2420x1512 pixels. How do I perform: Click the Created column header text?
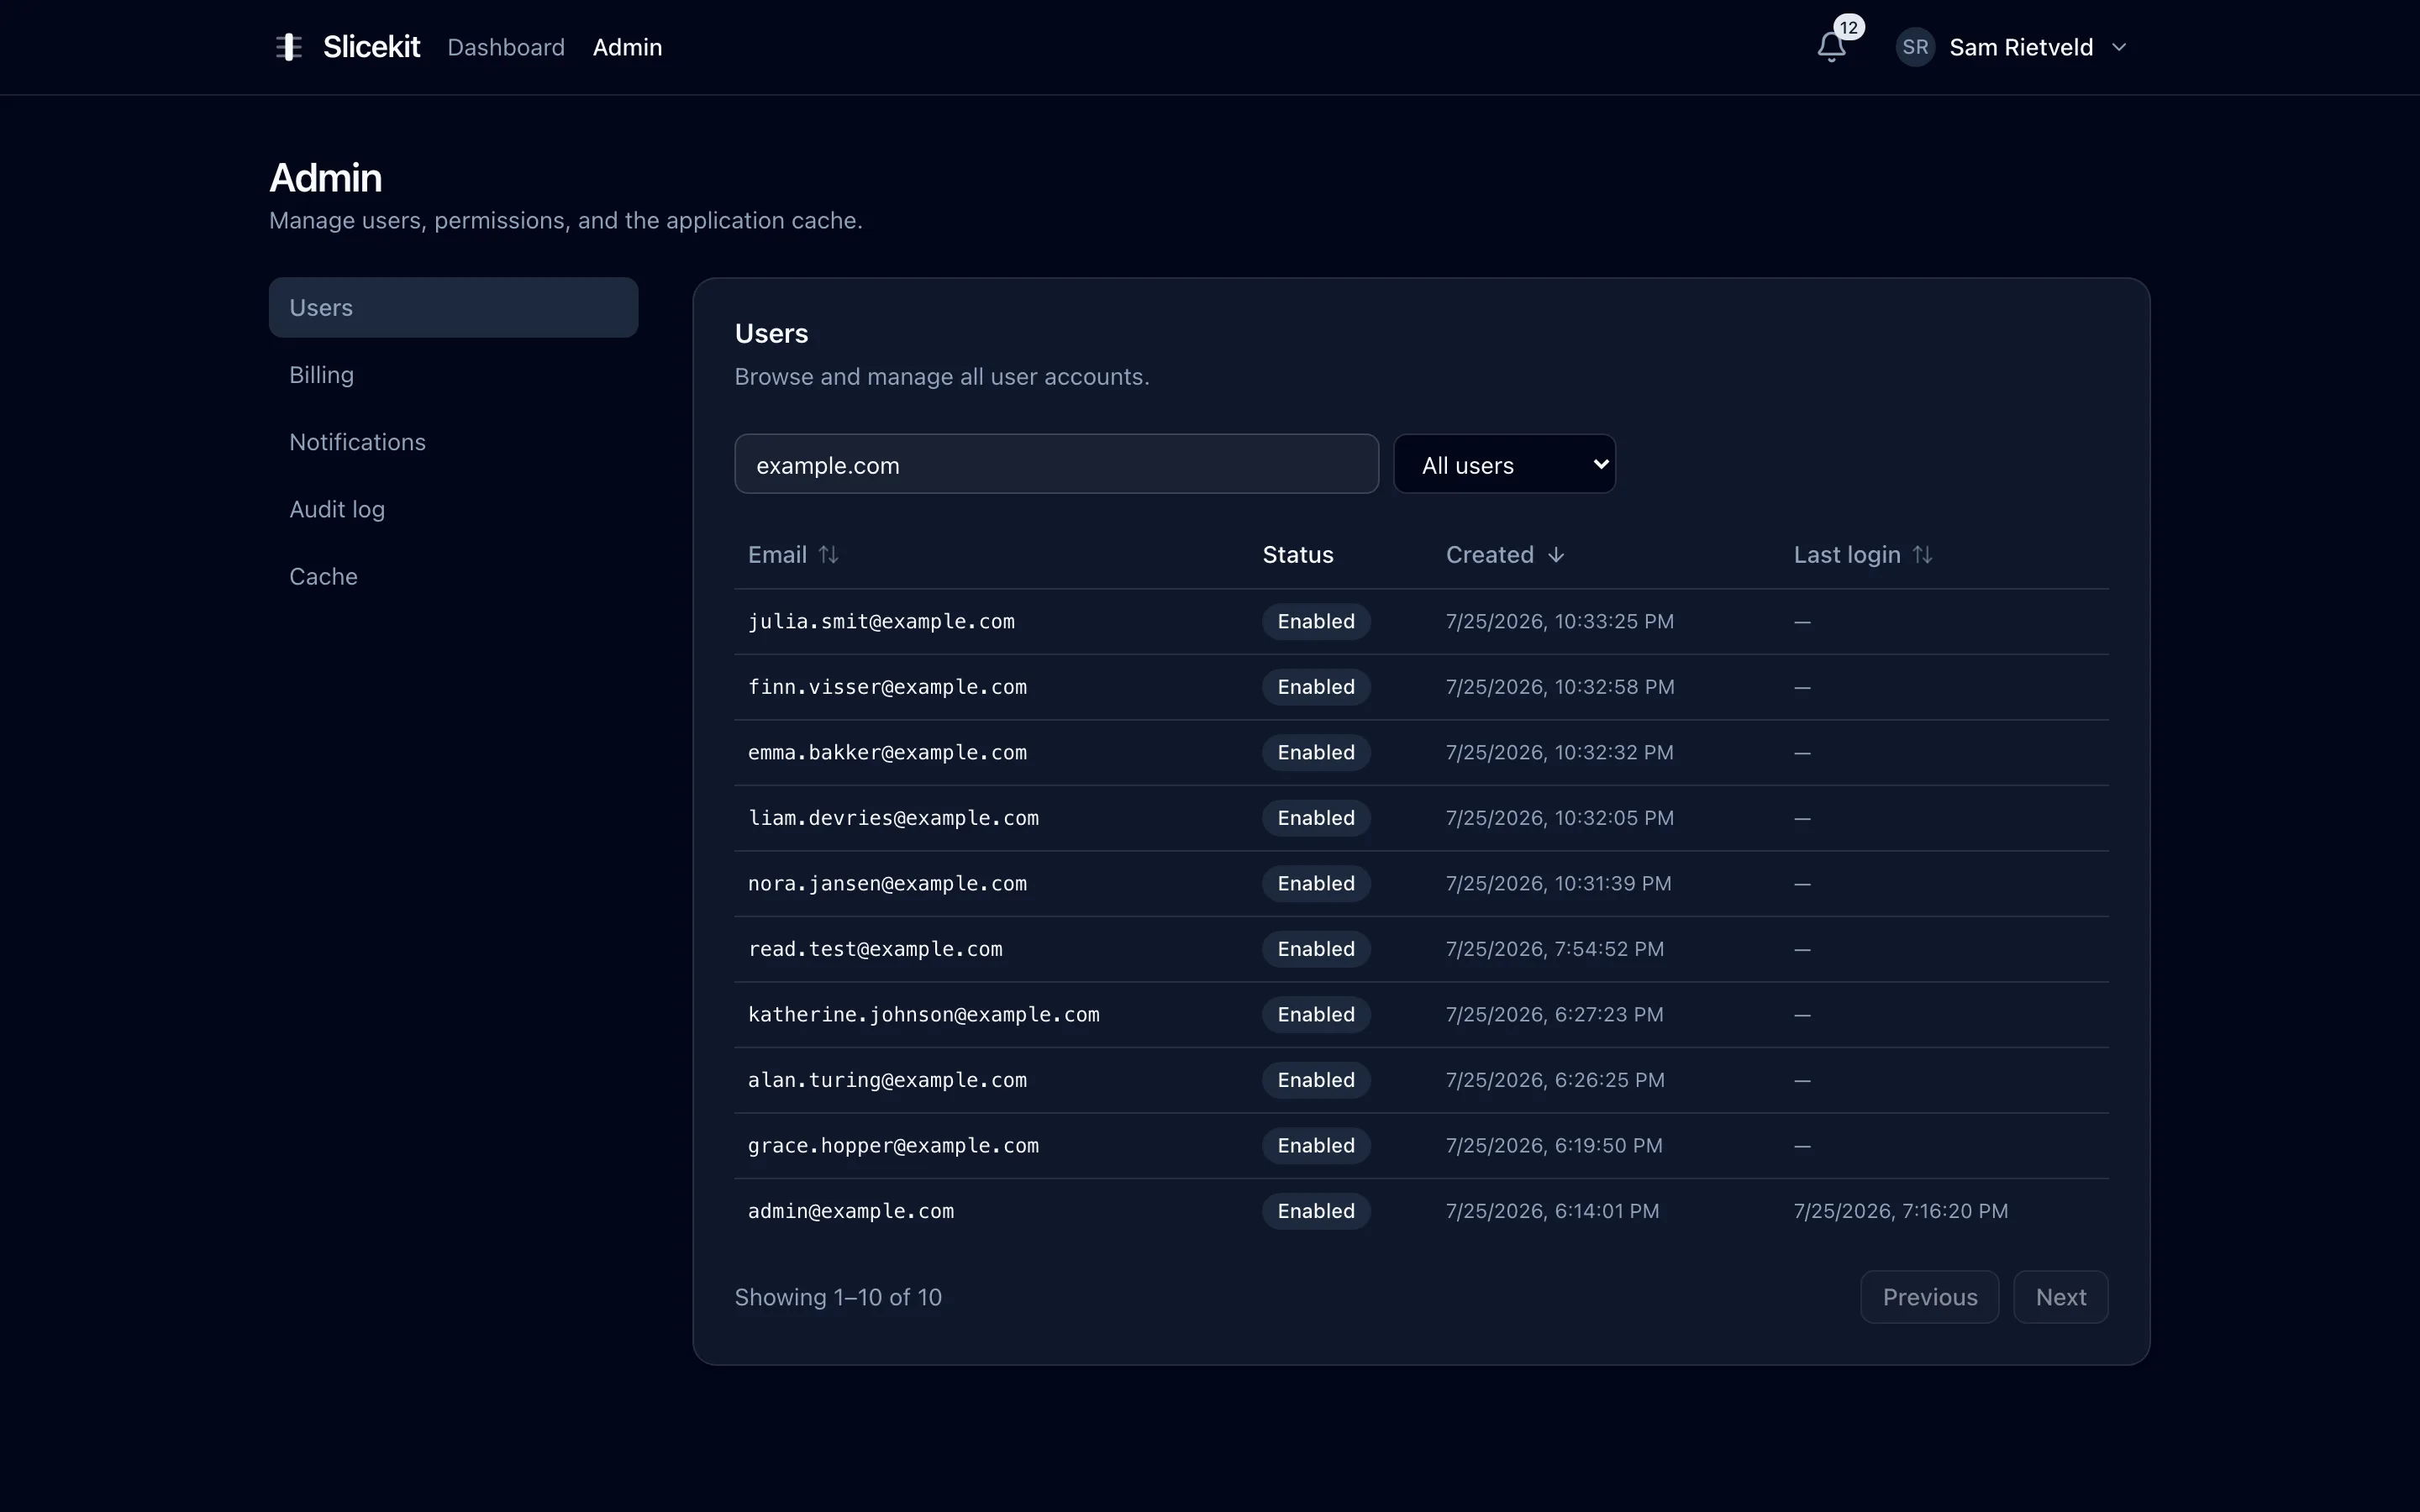pyautogui.click(x=1489, y=555)
